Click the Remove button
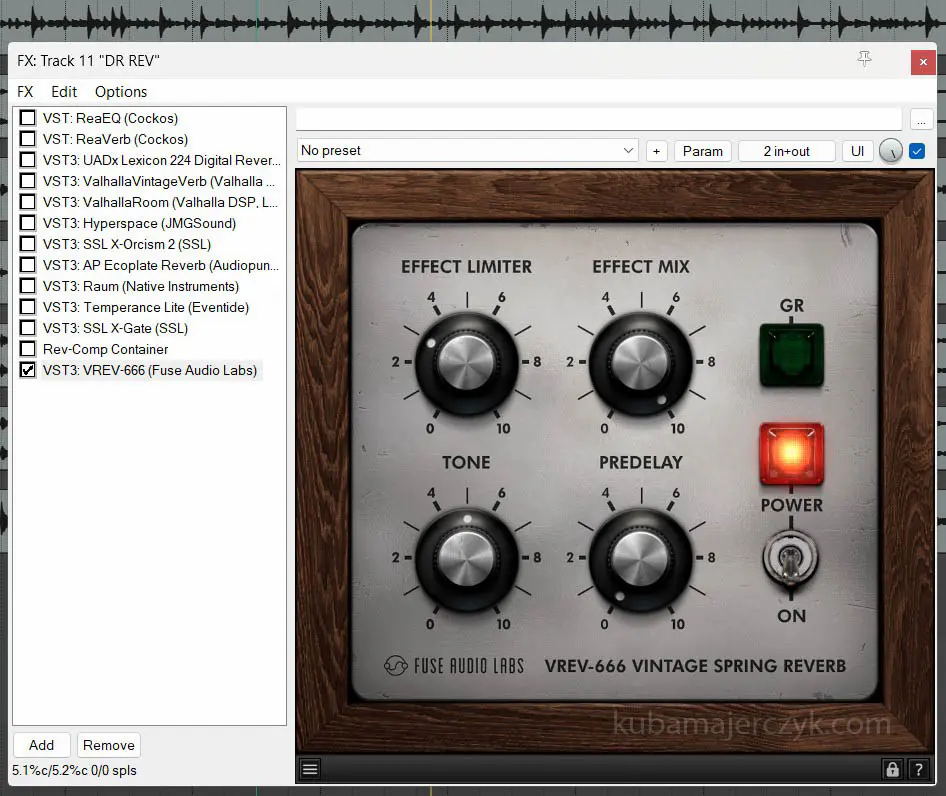Image resolution: width=946 pixels, height=796 pixels. [109, 745]
